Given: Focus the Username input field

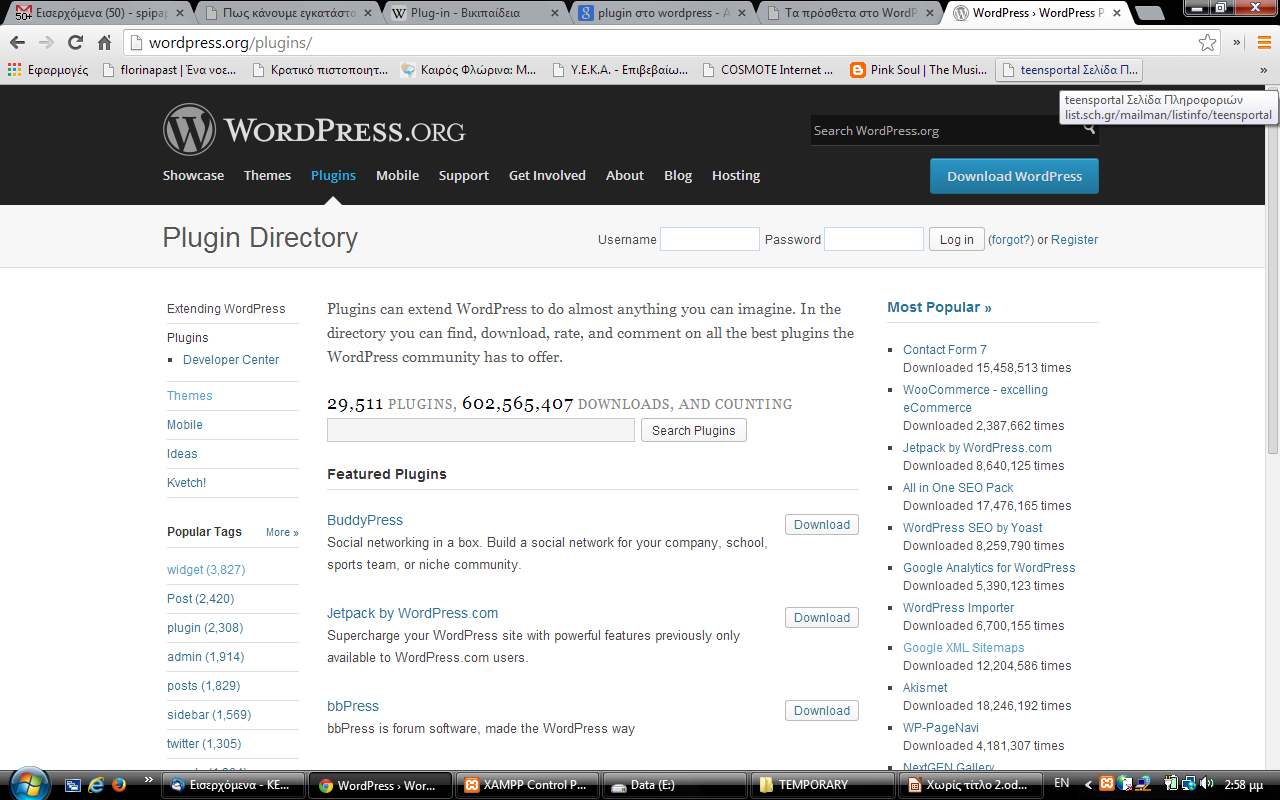Looking at the screenshot, I should coord(710,239).
